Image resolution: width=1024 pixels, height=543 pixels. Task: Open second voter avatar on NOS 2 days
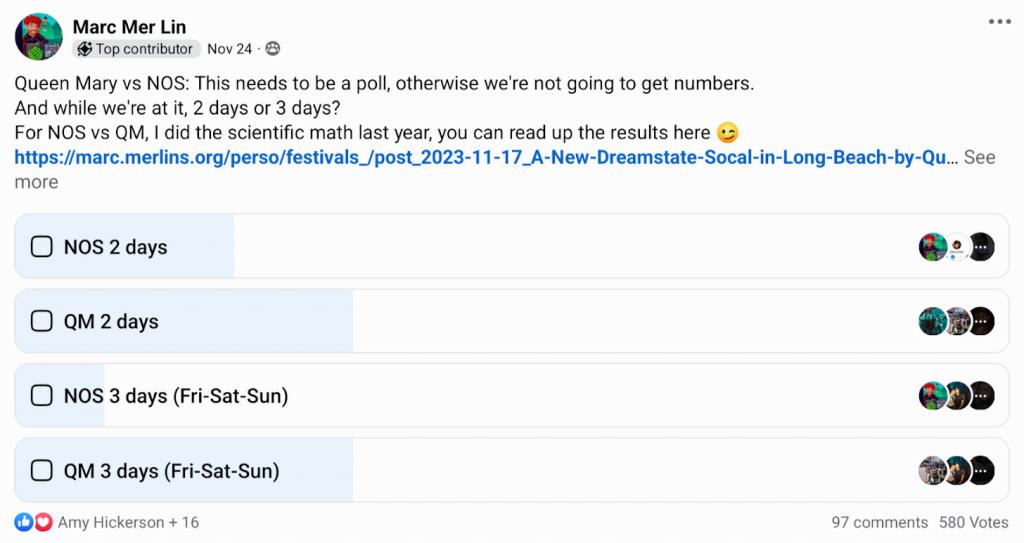tap(956, 247)
